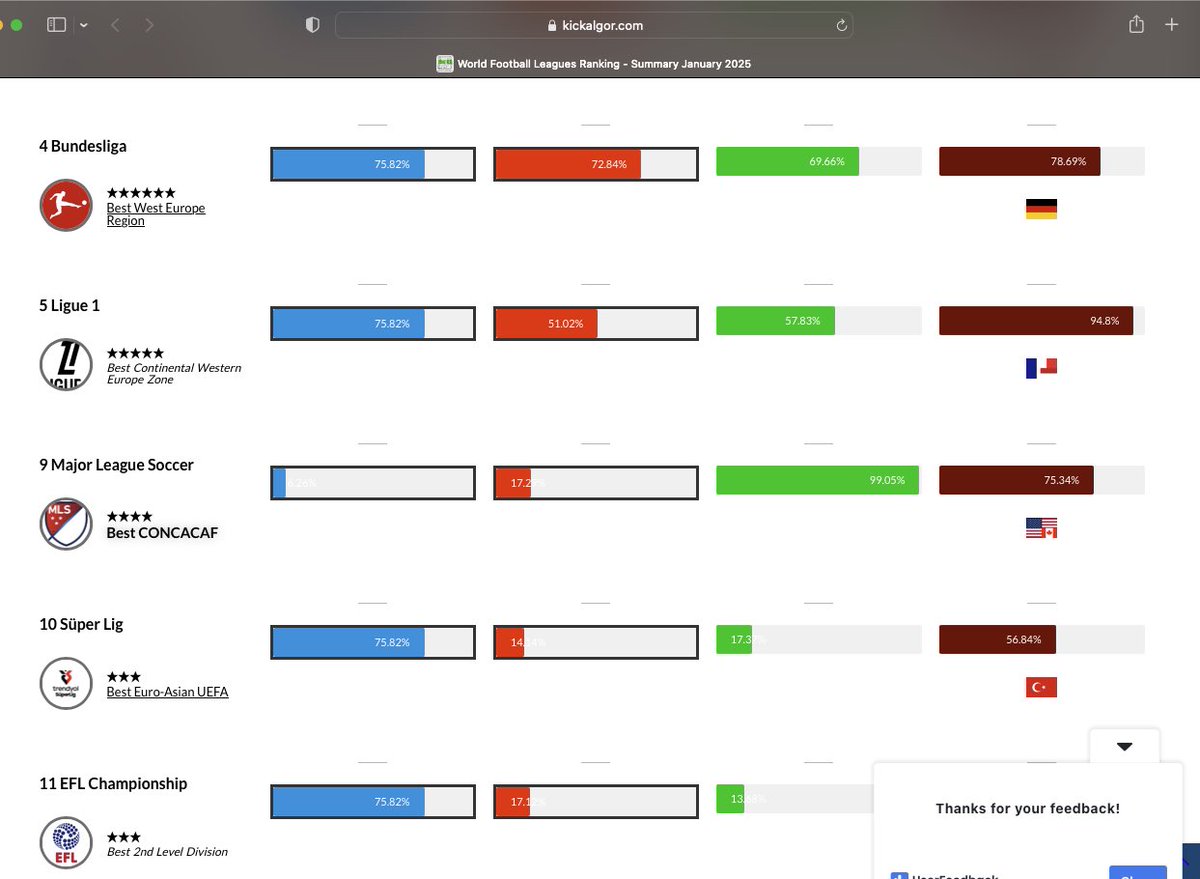Click Best CONCACAF label

click(162, 533)
